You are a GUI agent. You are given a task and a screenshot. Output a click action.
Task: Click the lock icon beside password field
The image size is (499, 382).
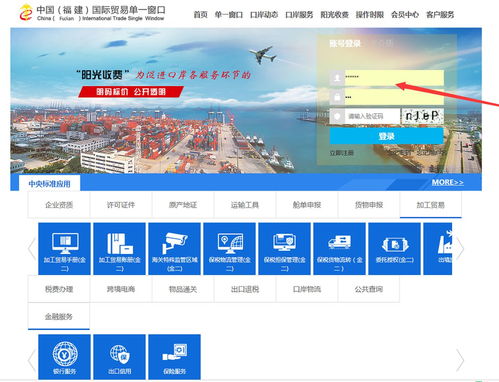(x=337, y=97)
